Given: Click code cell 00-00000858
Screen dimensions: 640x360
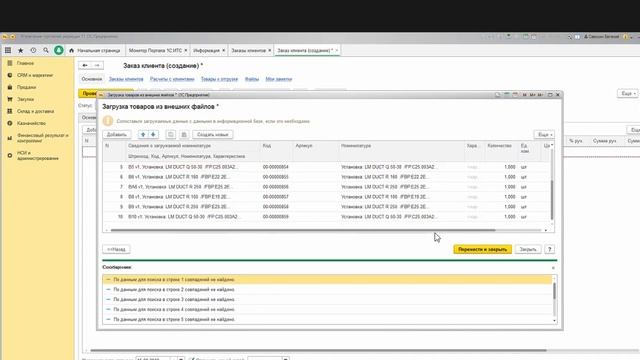Looking at the screenshot, I should (276, 207).
